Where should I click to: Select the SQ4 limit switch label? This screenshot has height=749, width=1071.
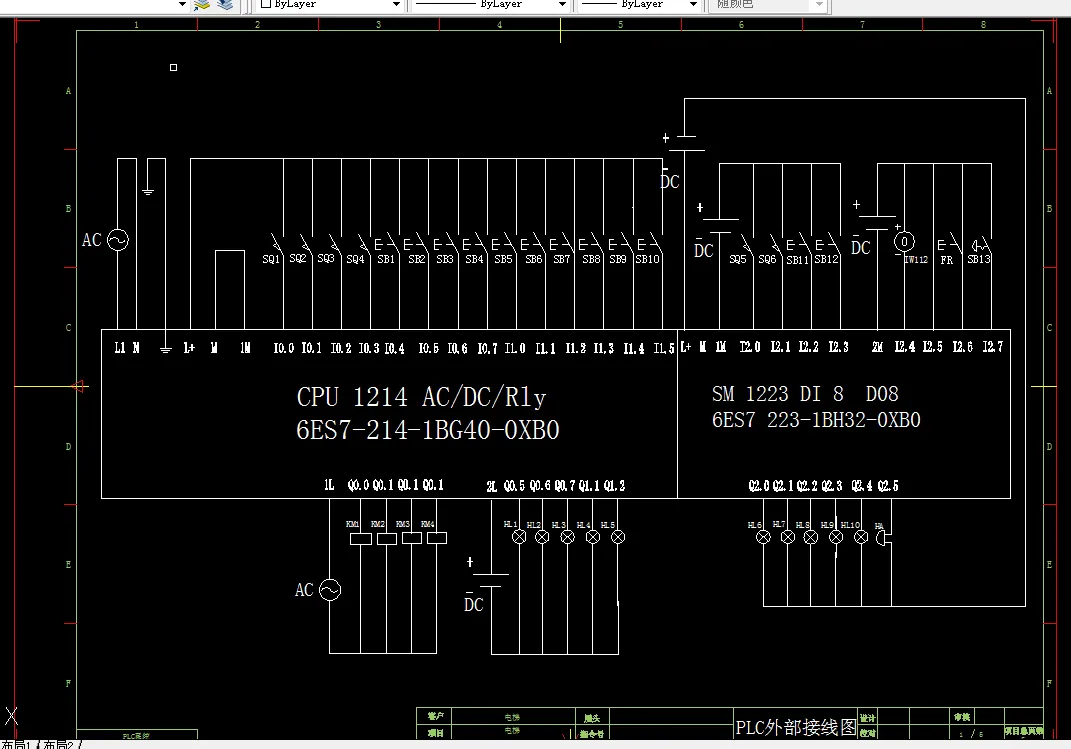point(355,259)
